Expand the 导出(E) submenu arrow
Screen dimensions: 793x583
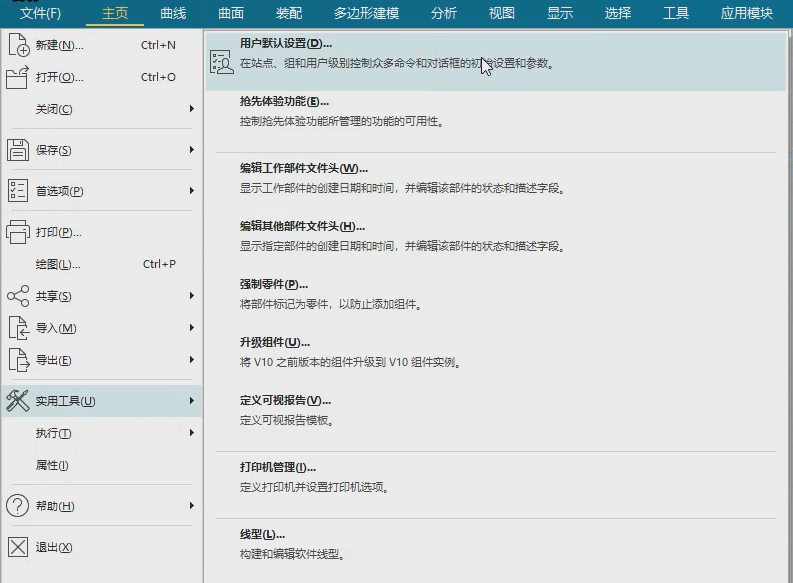click(x=192, y=360)
